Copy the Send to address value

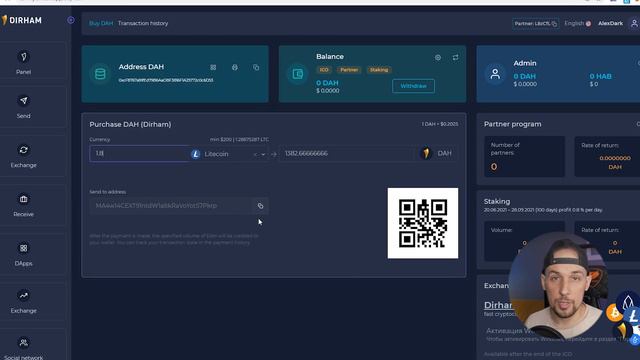click(260, 206)
